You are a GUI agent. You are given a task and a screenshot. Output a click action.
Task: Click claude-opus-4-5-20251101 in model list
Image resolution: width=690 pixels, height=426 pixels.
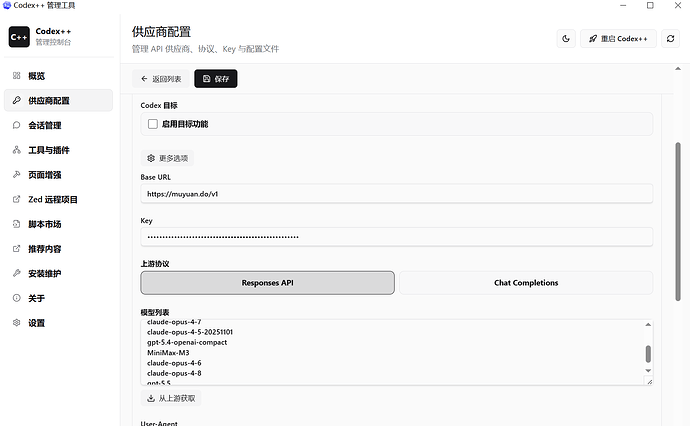point(190,332)
